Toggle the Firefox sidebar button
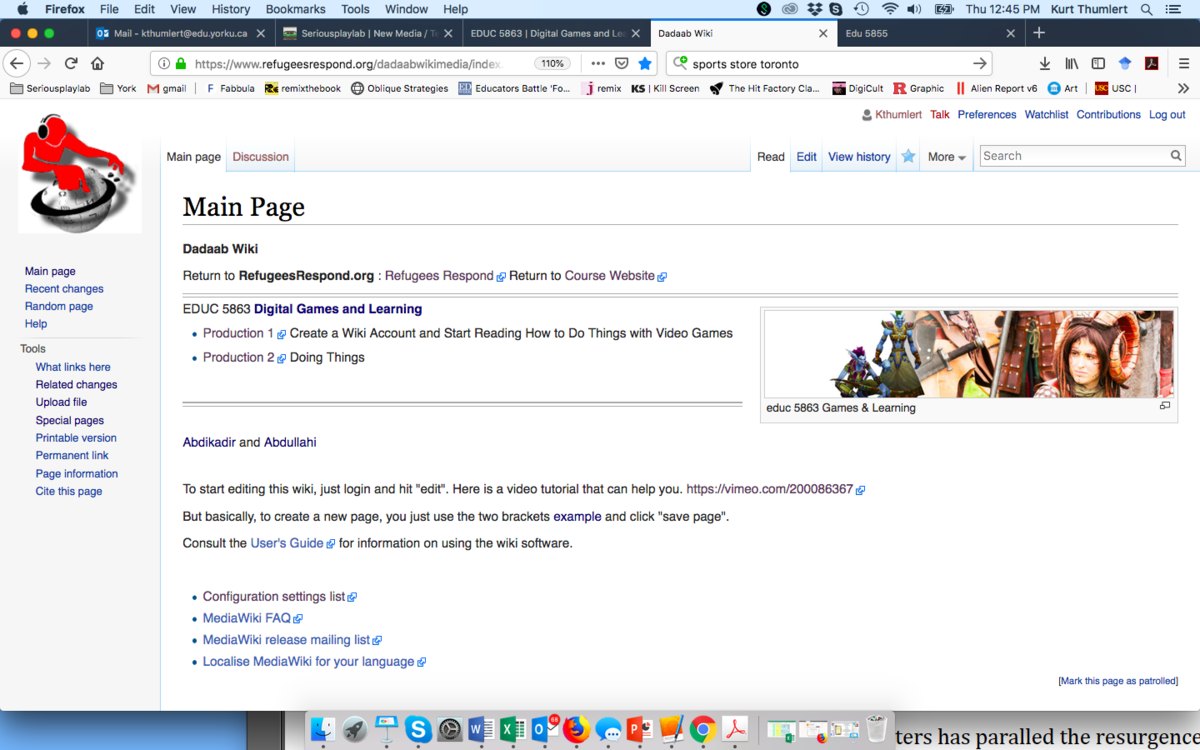Viewport: 1200px width, 750px height. click(x=1098, y=63)
